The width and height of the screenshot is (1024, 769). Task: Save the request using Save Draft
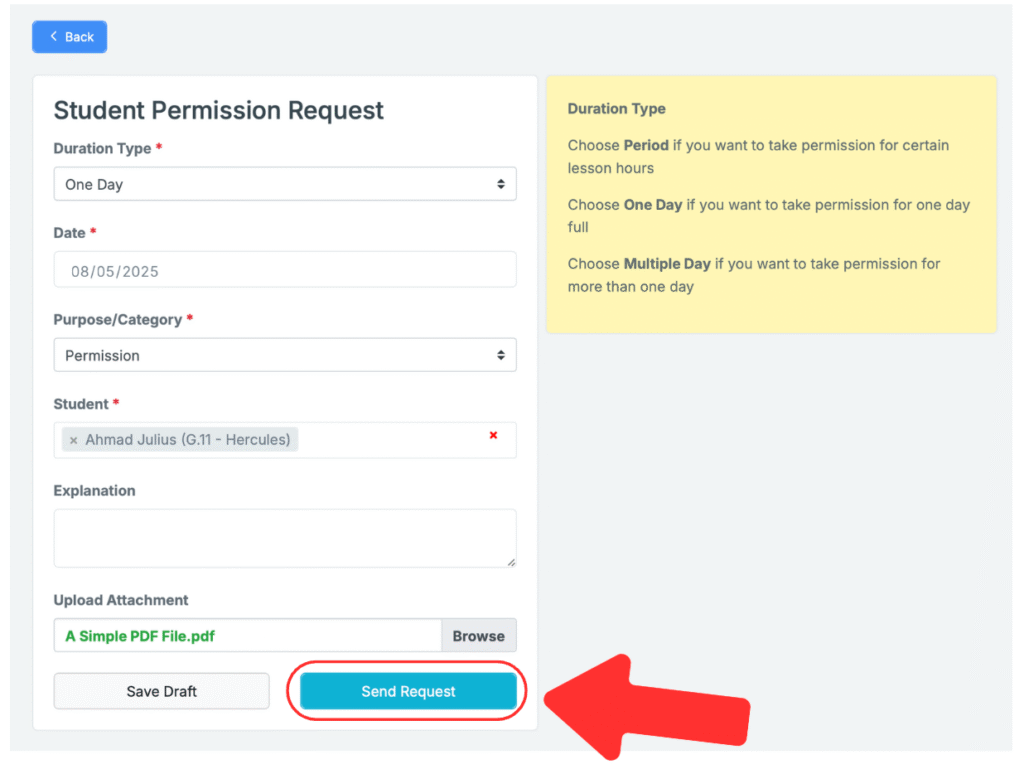(x=161, y=691)
